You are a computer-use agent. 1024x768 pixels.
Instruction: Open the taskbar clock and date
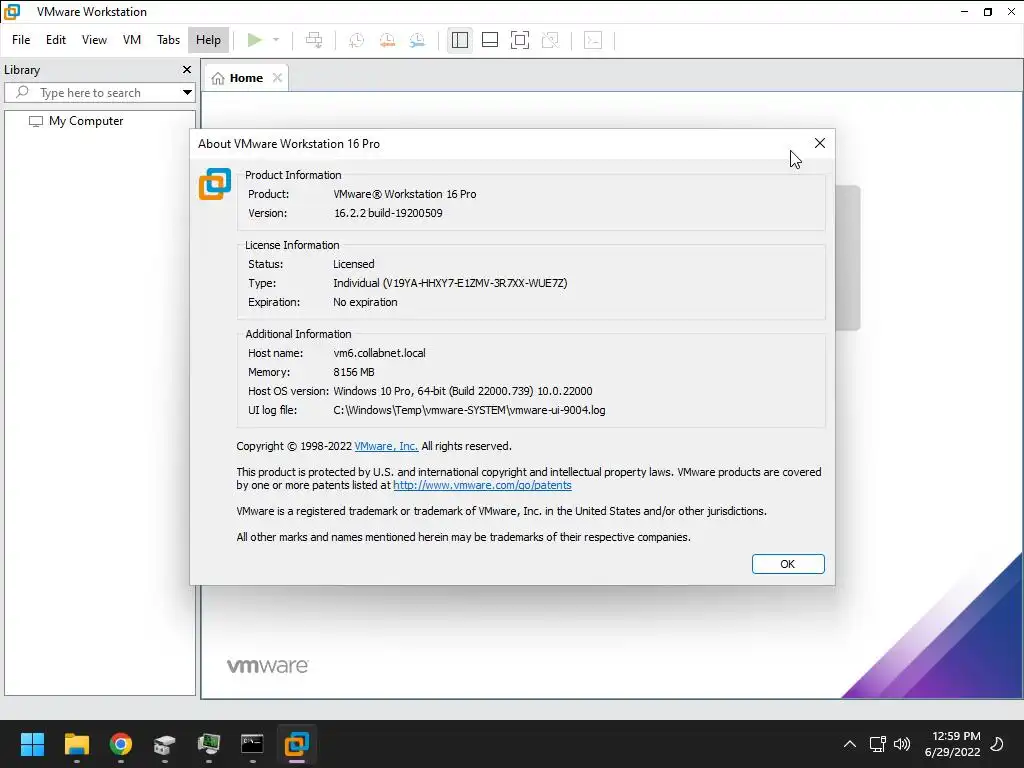[x=952, y=744]
